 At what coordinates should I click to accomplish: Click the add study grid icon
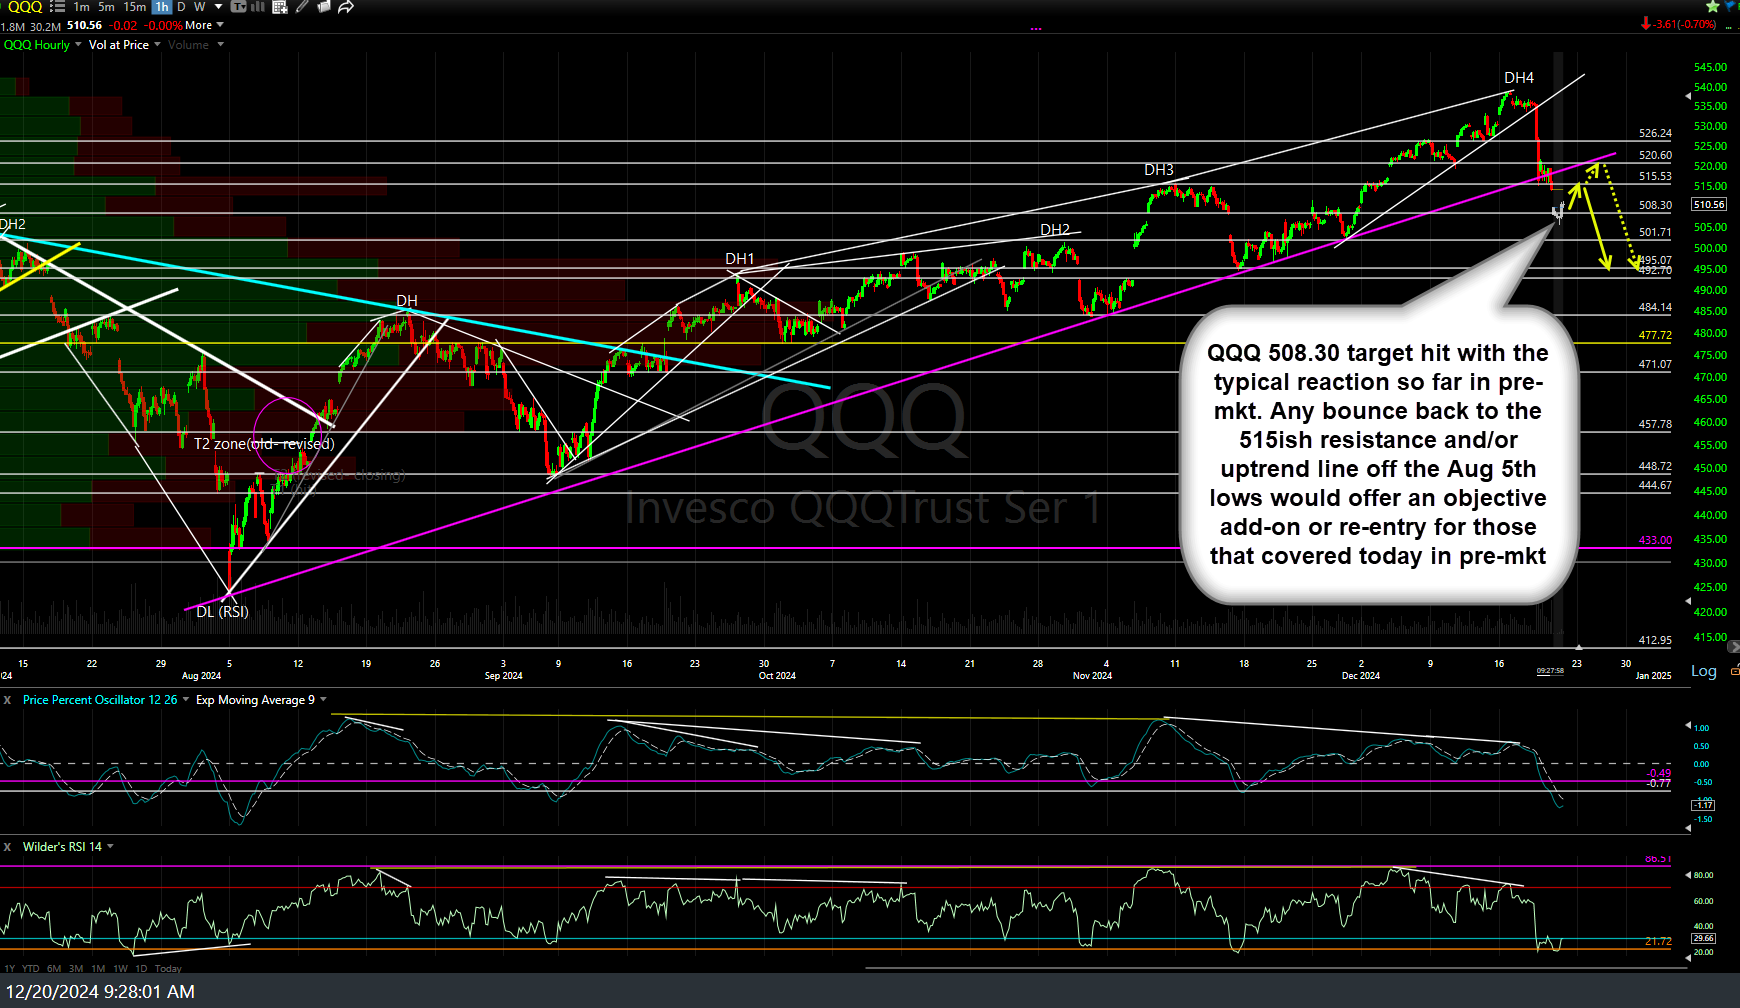(x=280, y=7)
